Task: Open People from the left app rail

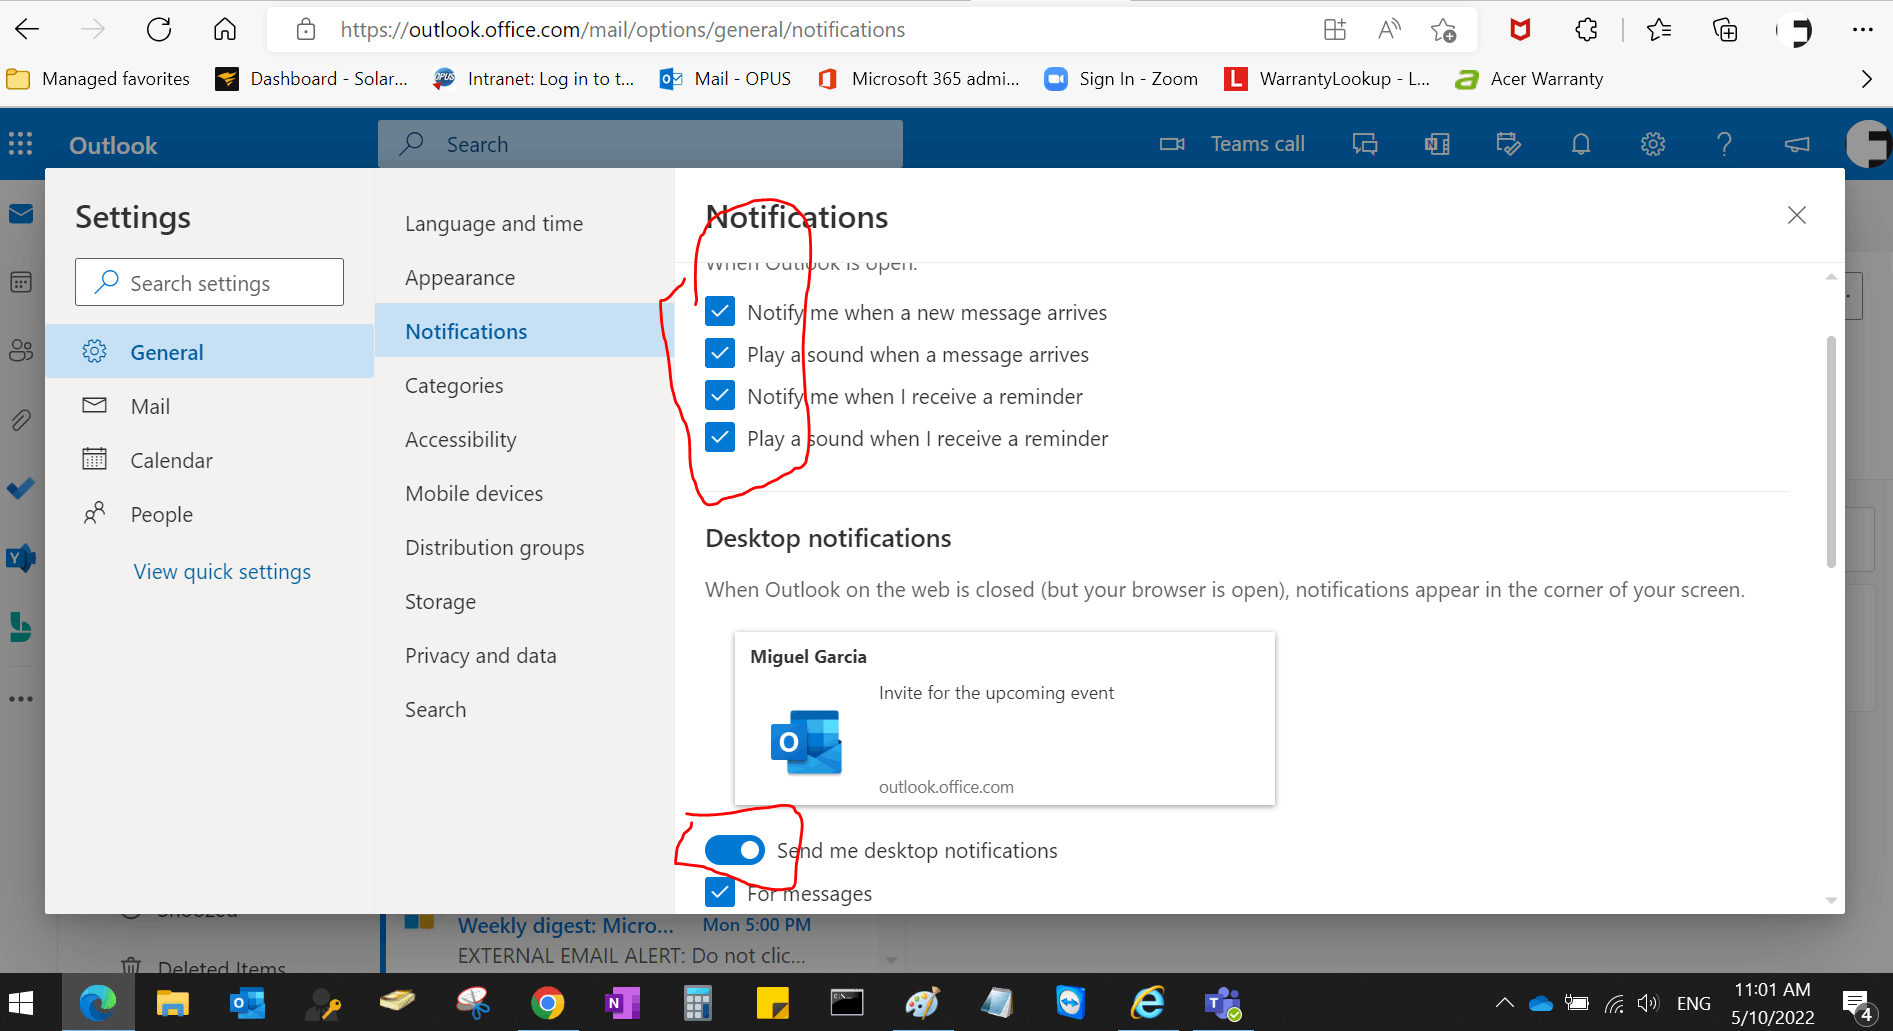Action: coord(21,351)
